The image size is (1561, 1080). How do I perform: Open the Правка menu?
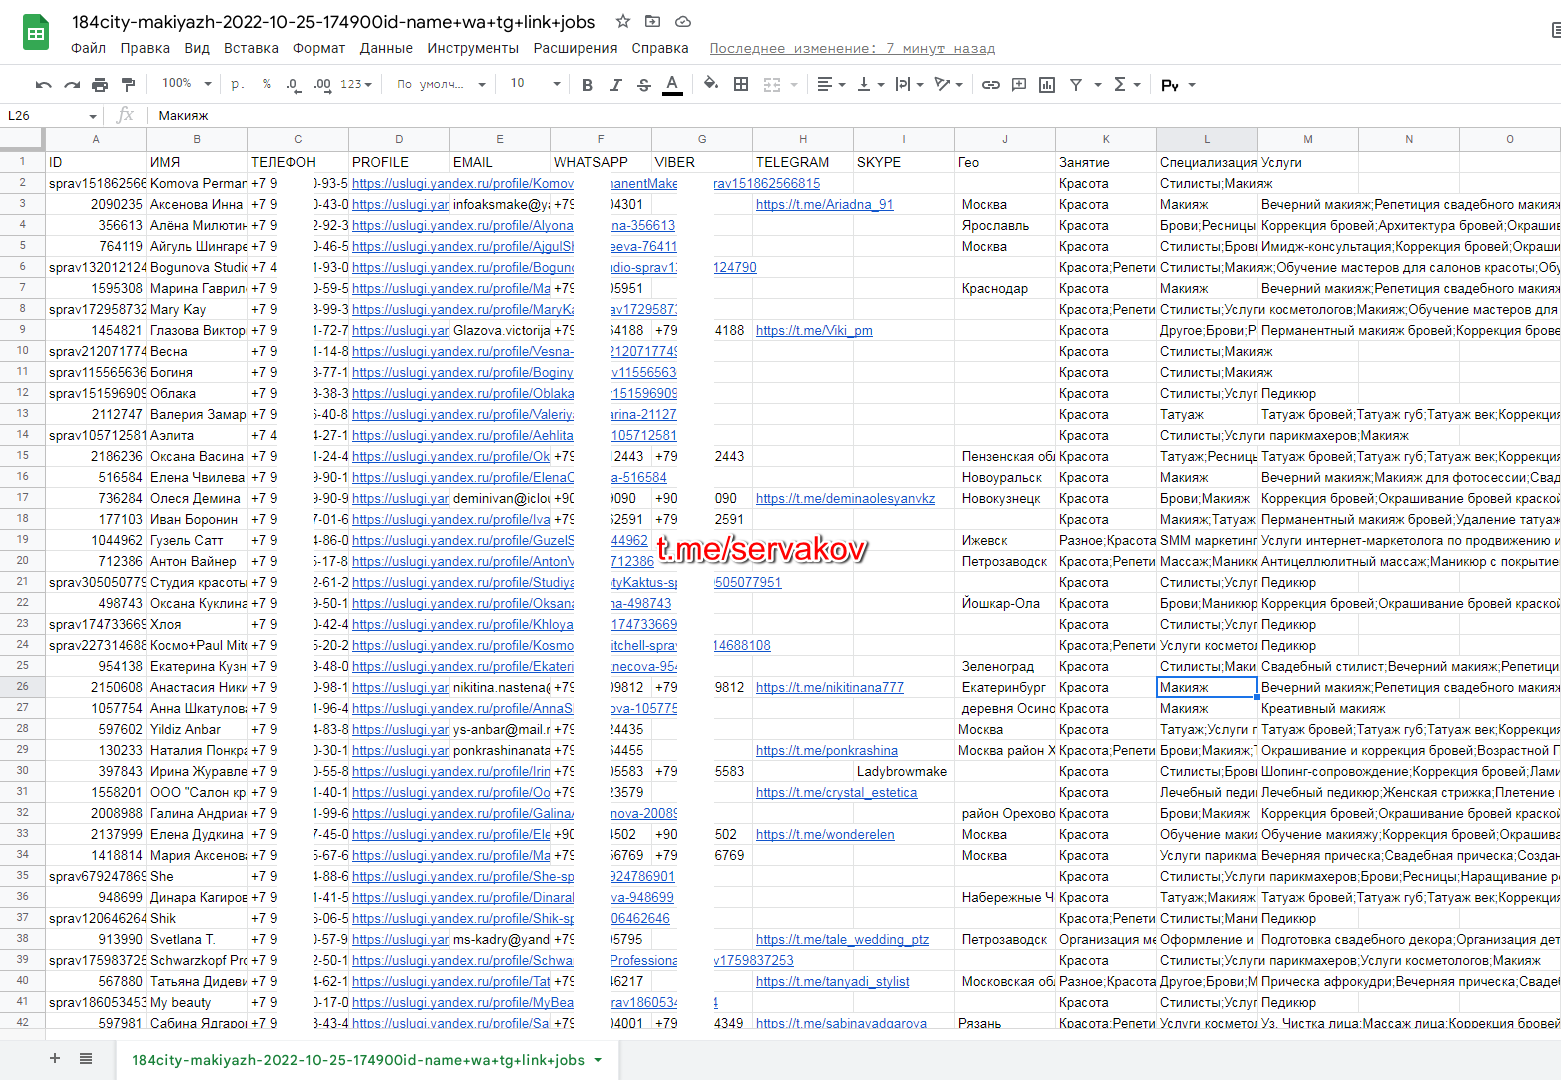[145, 48]
